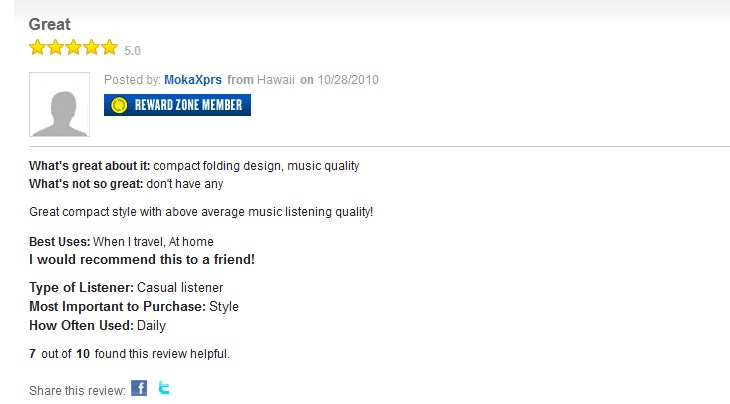Viewport: 730px width, 404px height.
Task: Click the review title "Great"
Action: click(49, 24)
